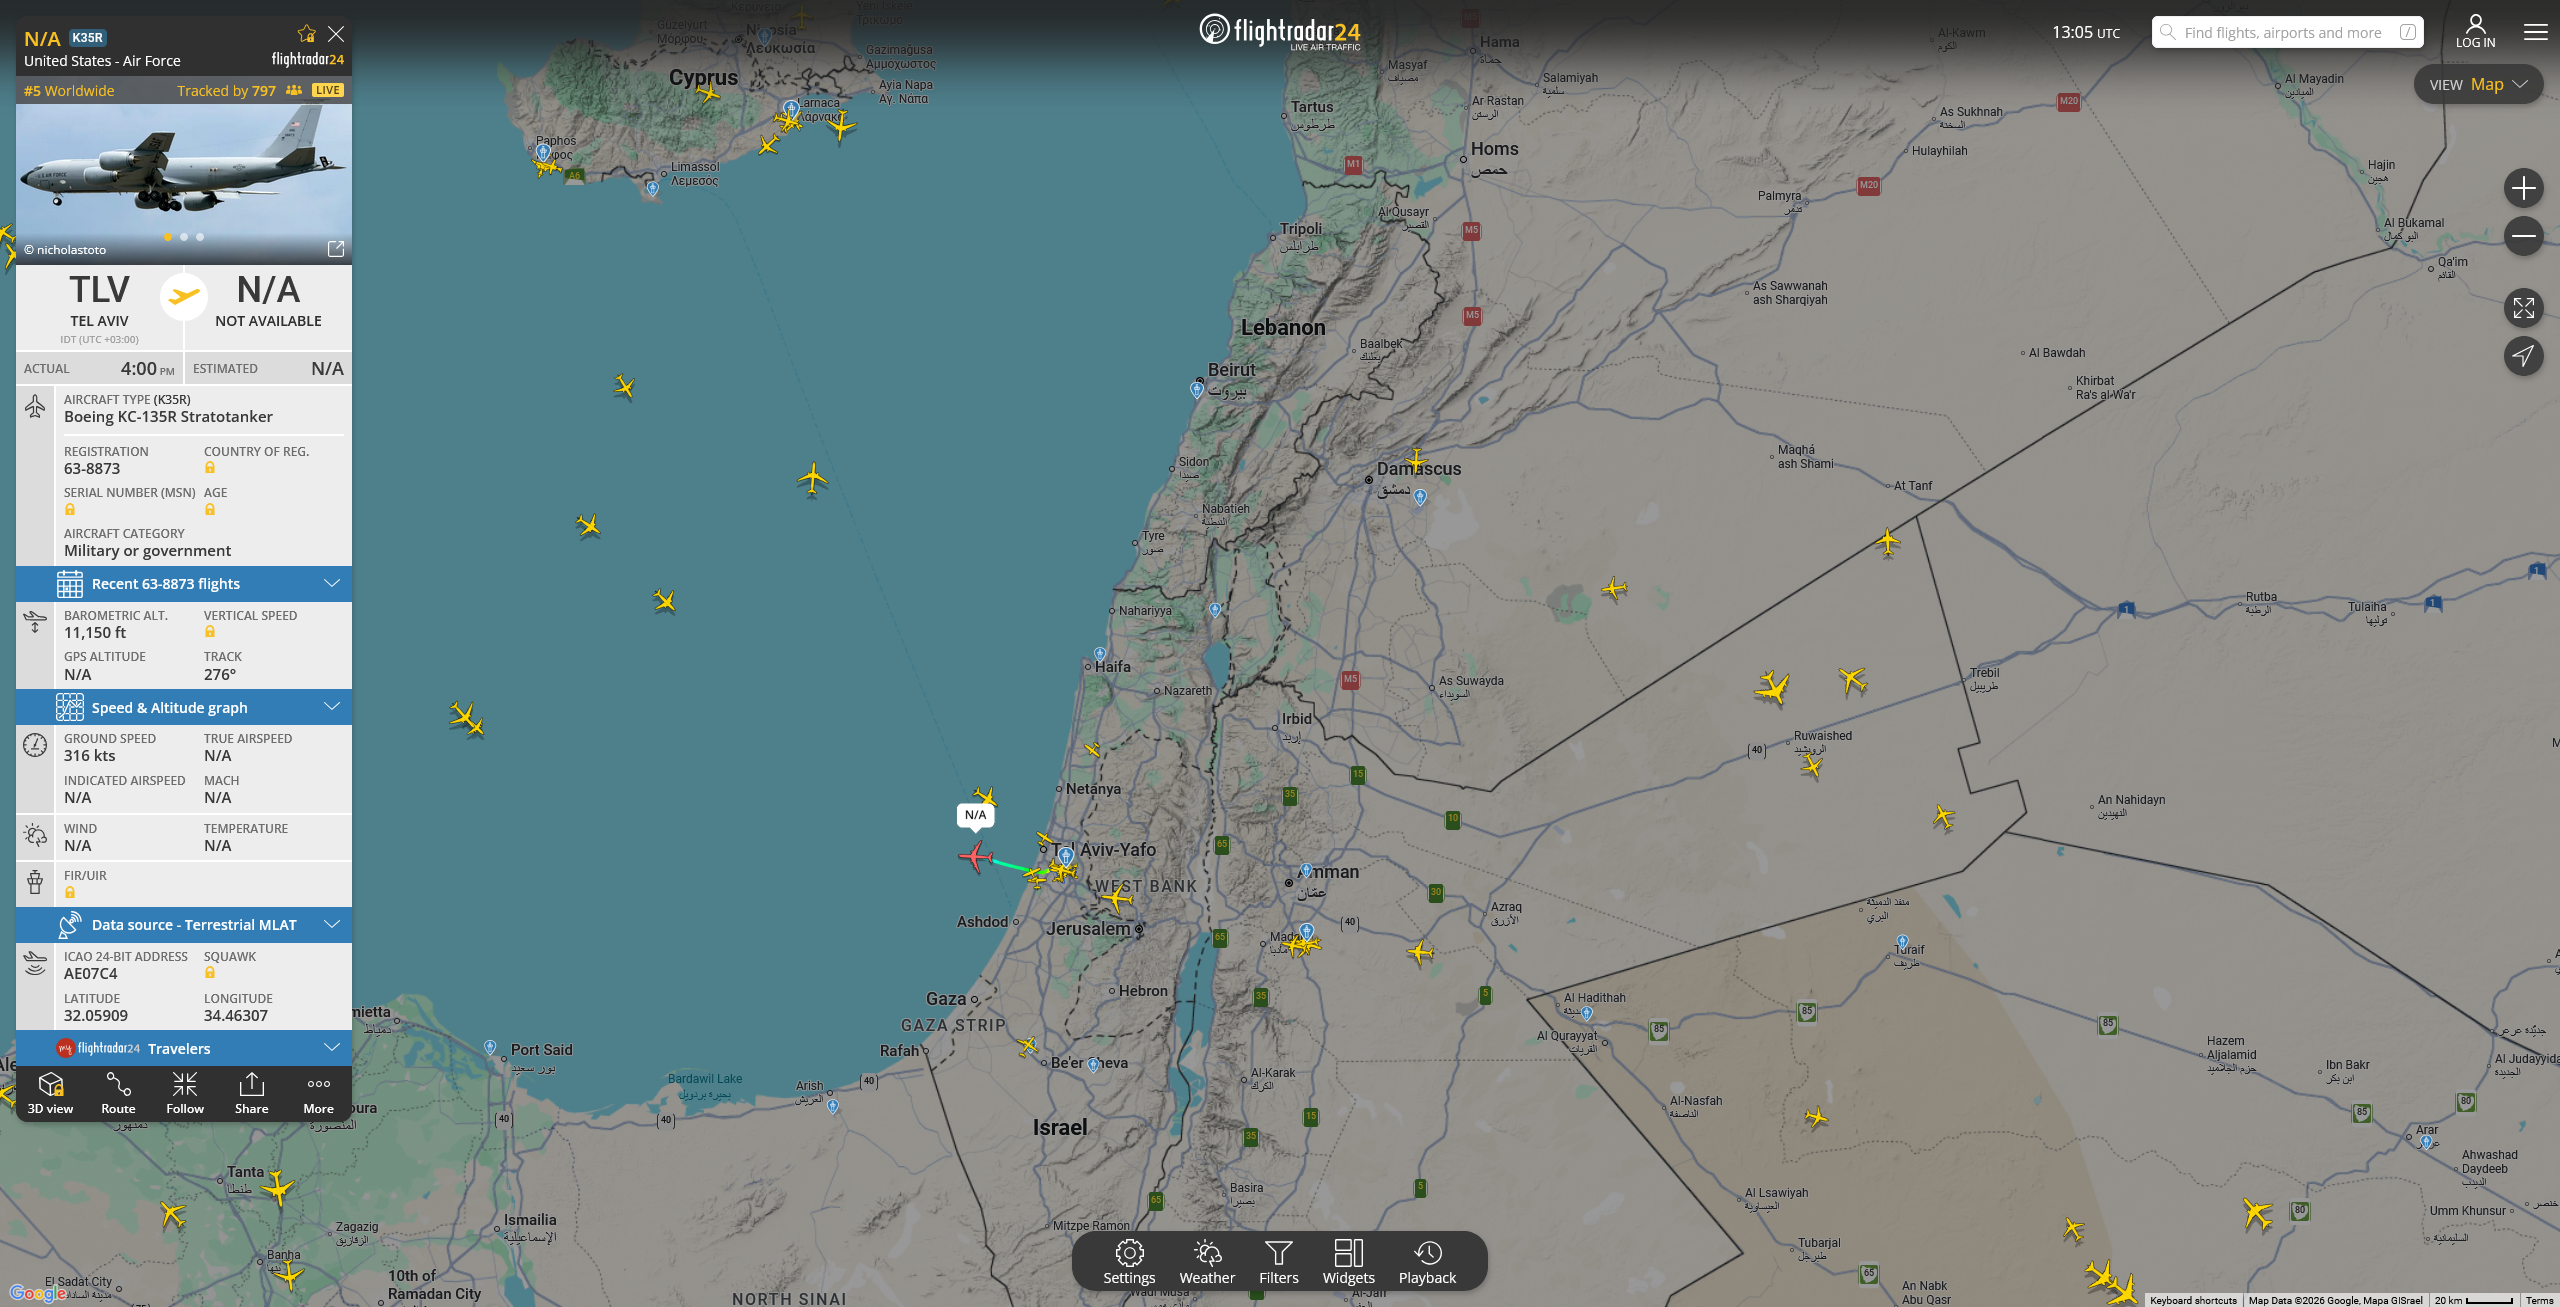Open map Settings
Screen dimensions: 2560x1307
coord(1129,1261)
